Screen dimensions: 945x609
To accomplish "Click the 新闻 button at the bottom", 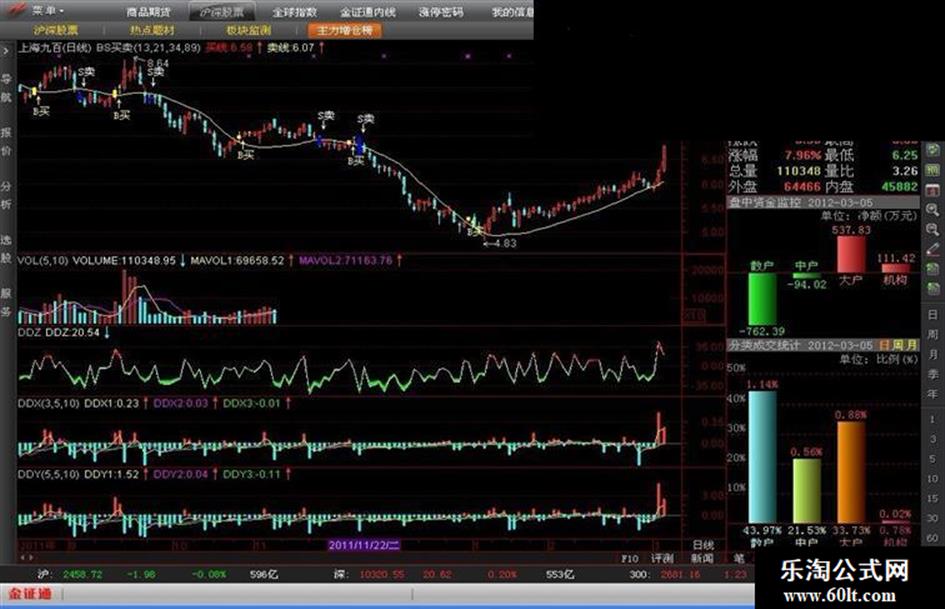I will tap(701, 557).
